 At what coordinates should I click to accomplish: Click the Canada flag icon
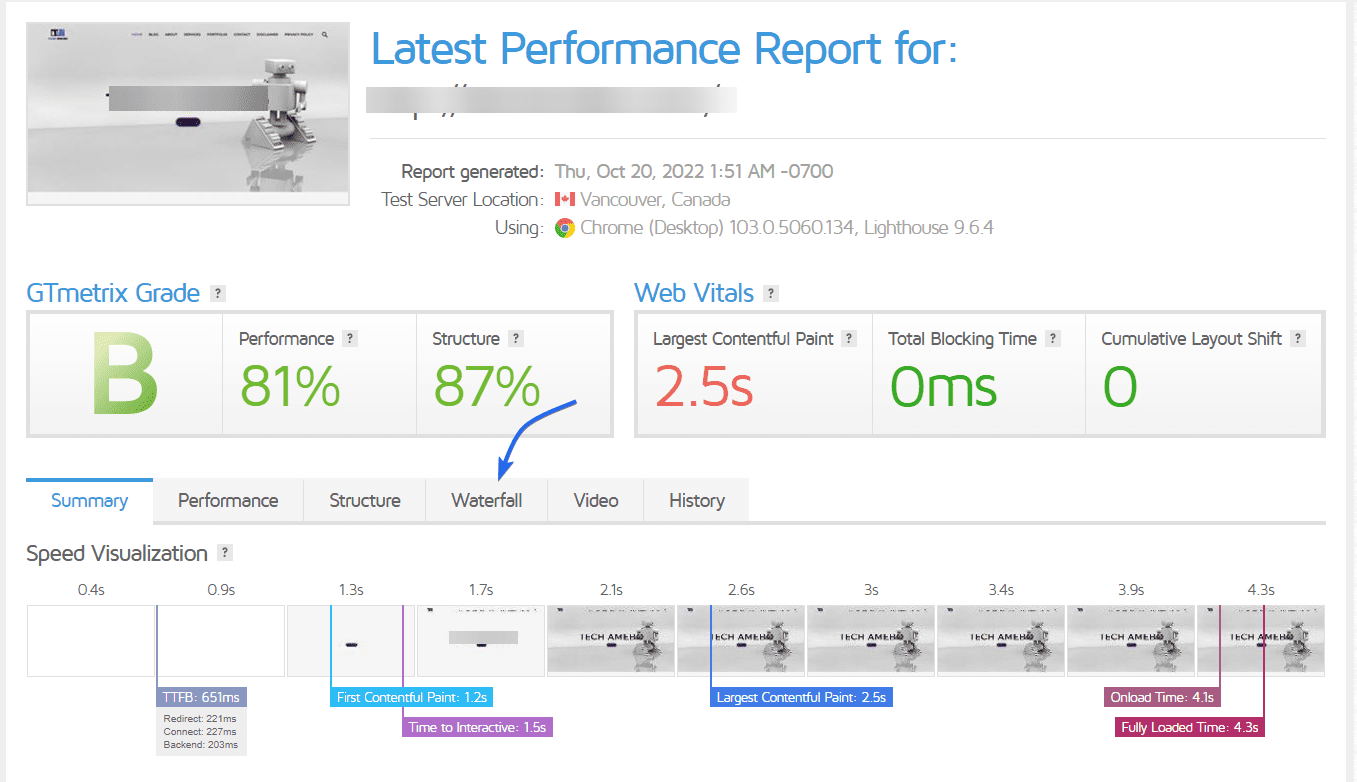pyautogui.click(x=564, y=200)
